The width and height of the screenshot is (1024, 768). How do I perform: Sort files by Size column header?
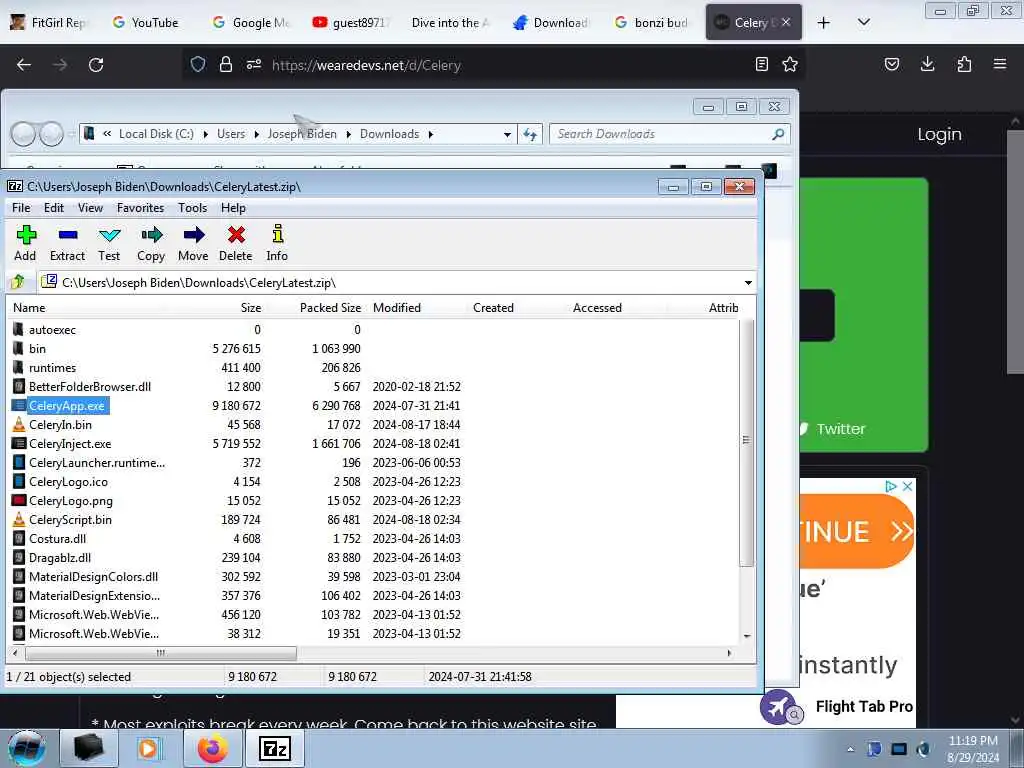coord(251,308)
